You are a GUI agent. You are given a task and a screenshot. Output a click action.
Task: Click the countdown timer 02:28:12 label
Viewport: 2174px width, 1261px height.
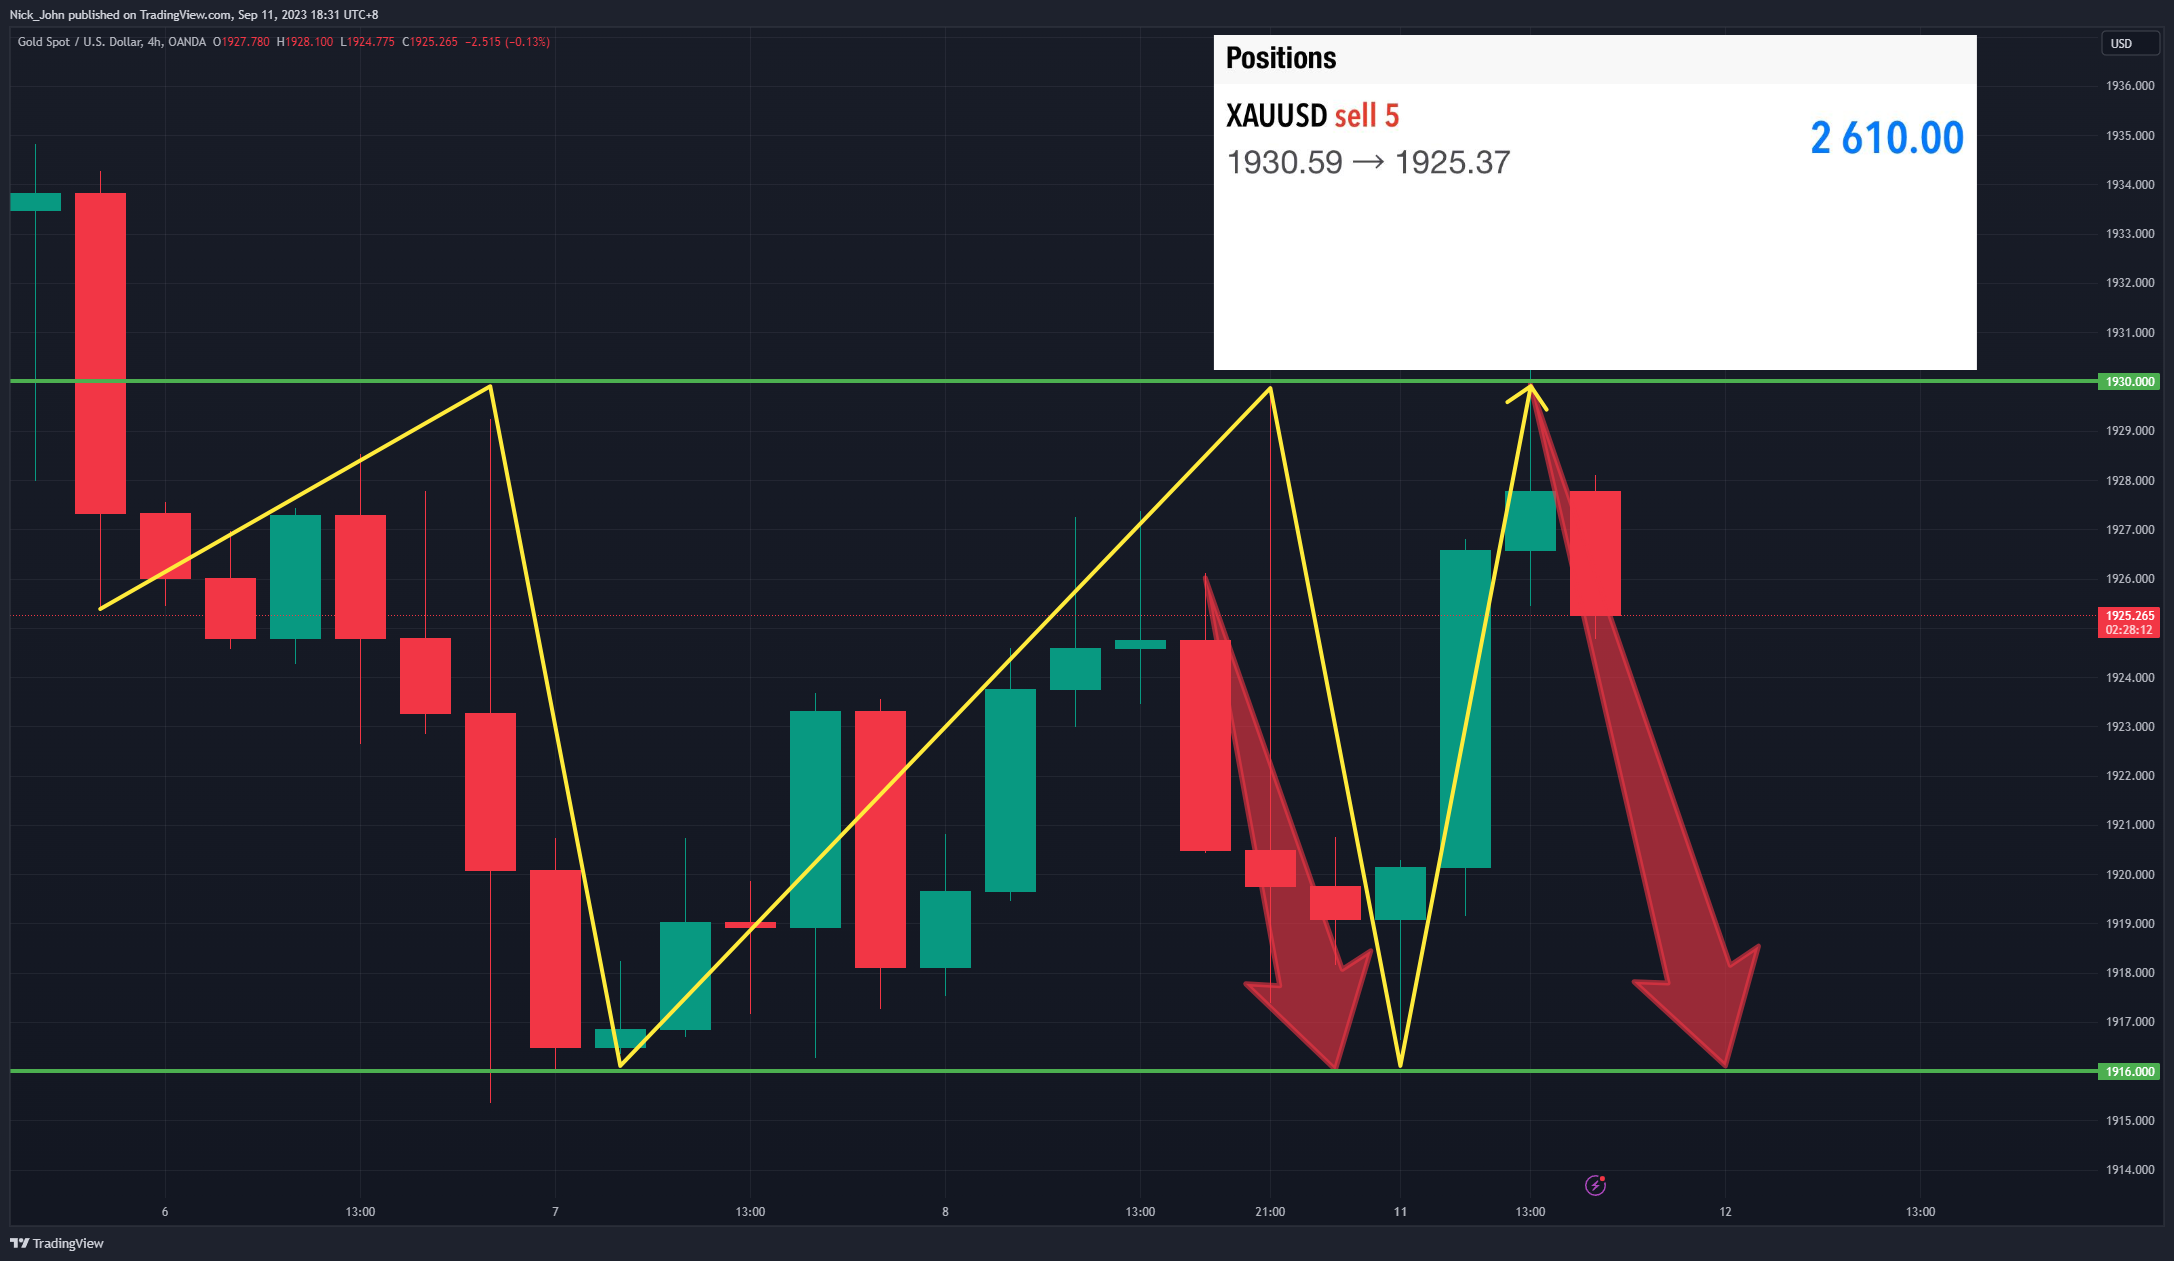(2129, 630)
